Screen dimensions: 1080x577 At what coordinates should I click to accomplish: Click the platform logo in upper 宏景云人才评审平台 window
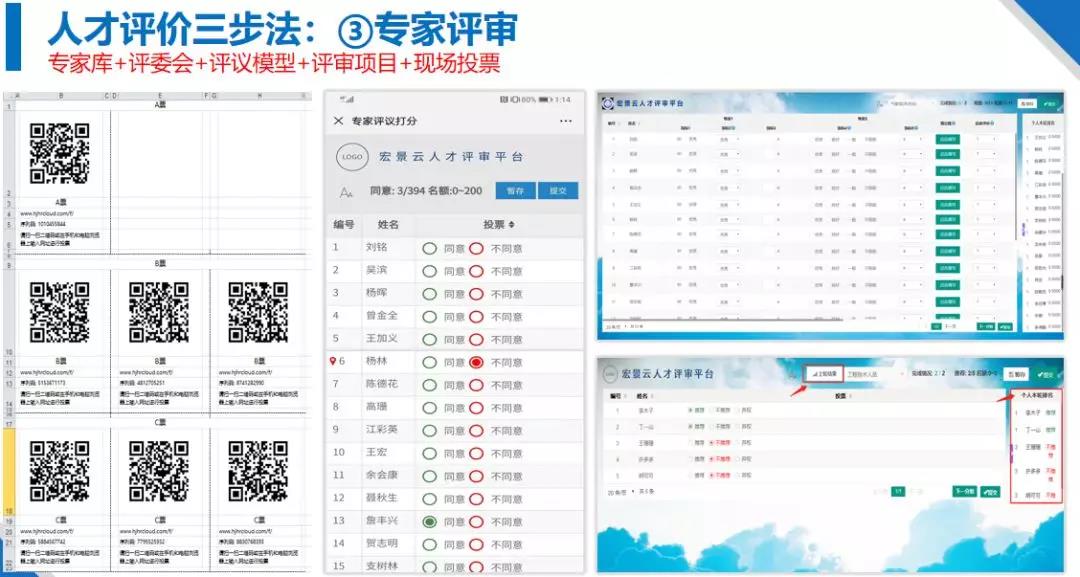(608, 103)
